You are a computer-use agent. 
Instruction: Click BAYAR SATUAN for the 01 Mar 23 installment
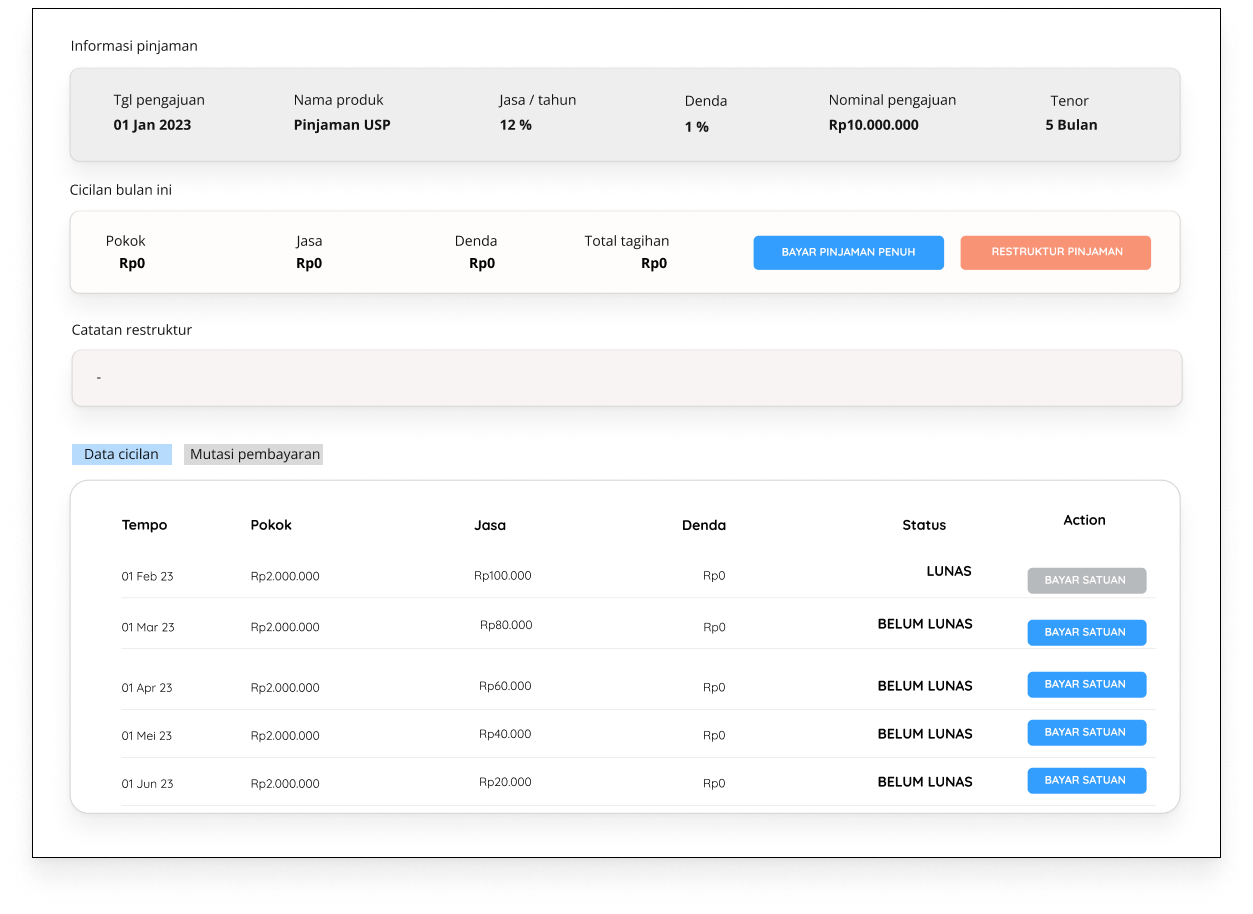pyautogui.click(x=1086, y=632)
